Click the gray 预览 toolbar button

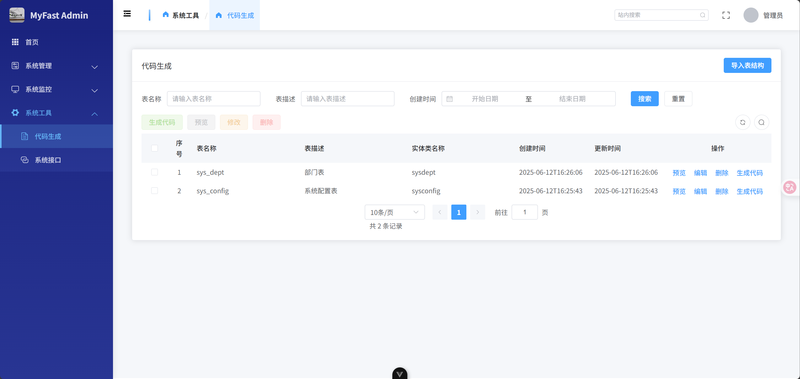tap(201, 122)
